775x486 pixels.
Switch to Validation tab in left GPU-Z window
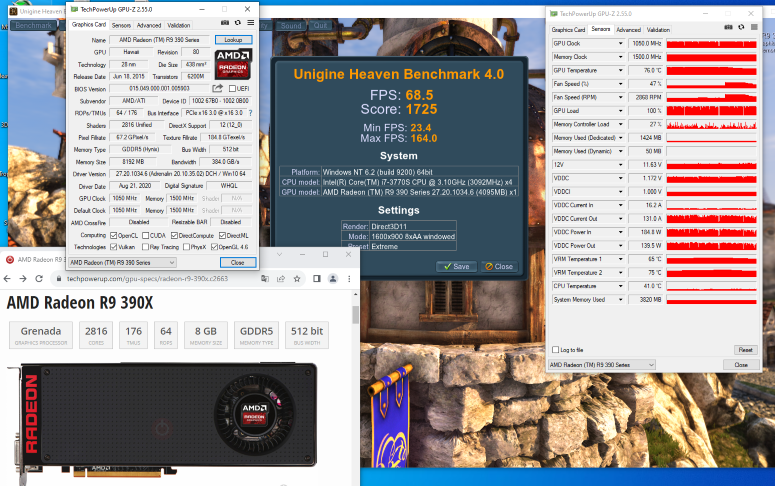[x=178, y=25]
